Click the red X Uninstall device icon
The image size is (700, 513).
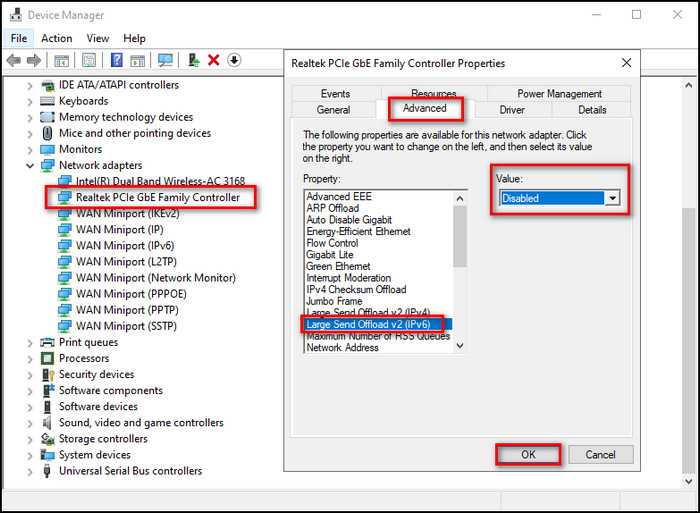pos(214,60)
